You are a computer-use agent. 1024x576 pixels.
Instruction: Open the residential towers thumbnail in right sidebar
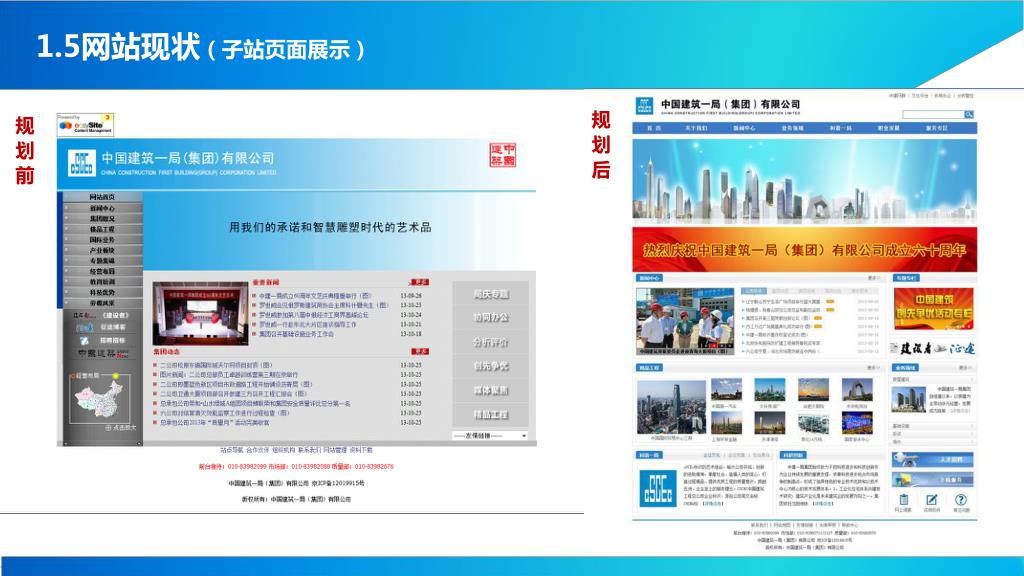(x=908, y=400)
